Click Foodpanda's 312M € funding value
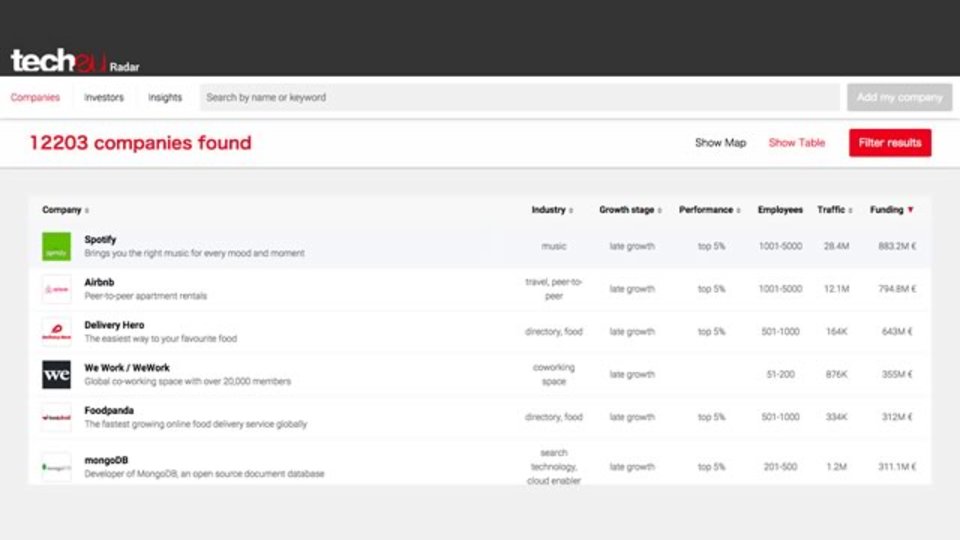The image size is (960, 540). (x=897, y=417)
